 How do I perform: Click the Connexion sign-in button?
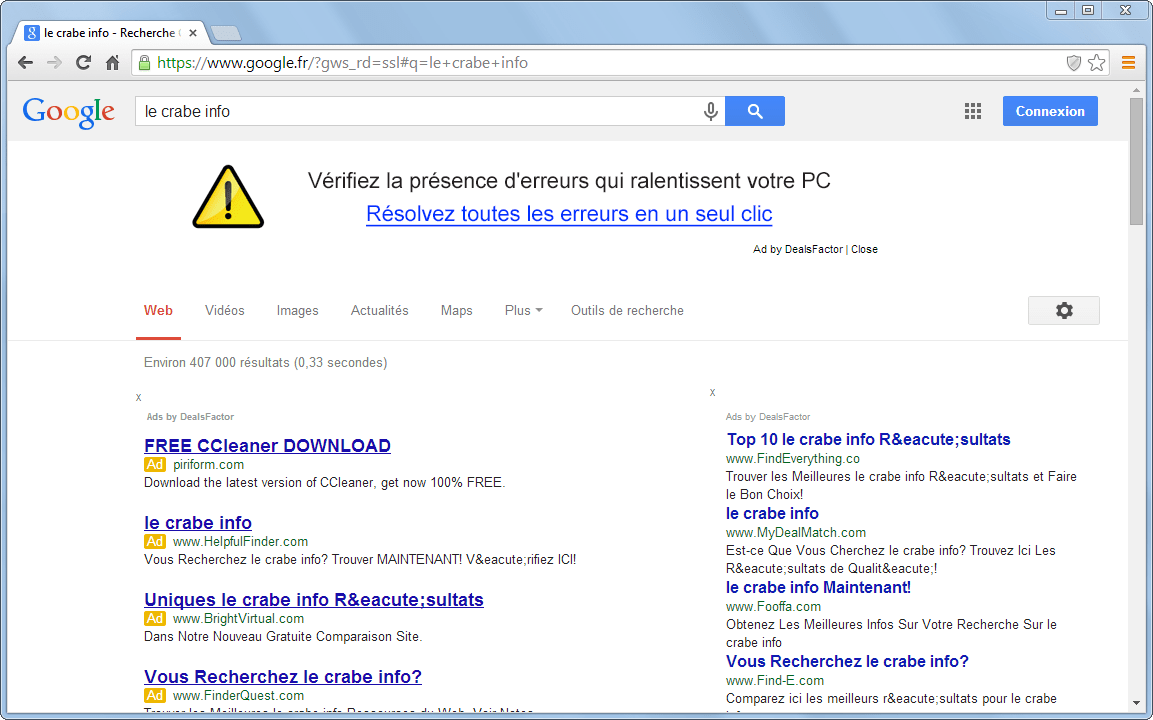tap(1050, 111)
